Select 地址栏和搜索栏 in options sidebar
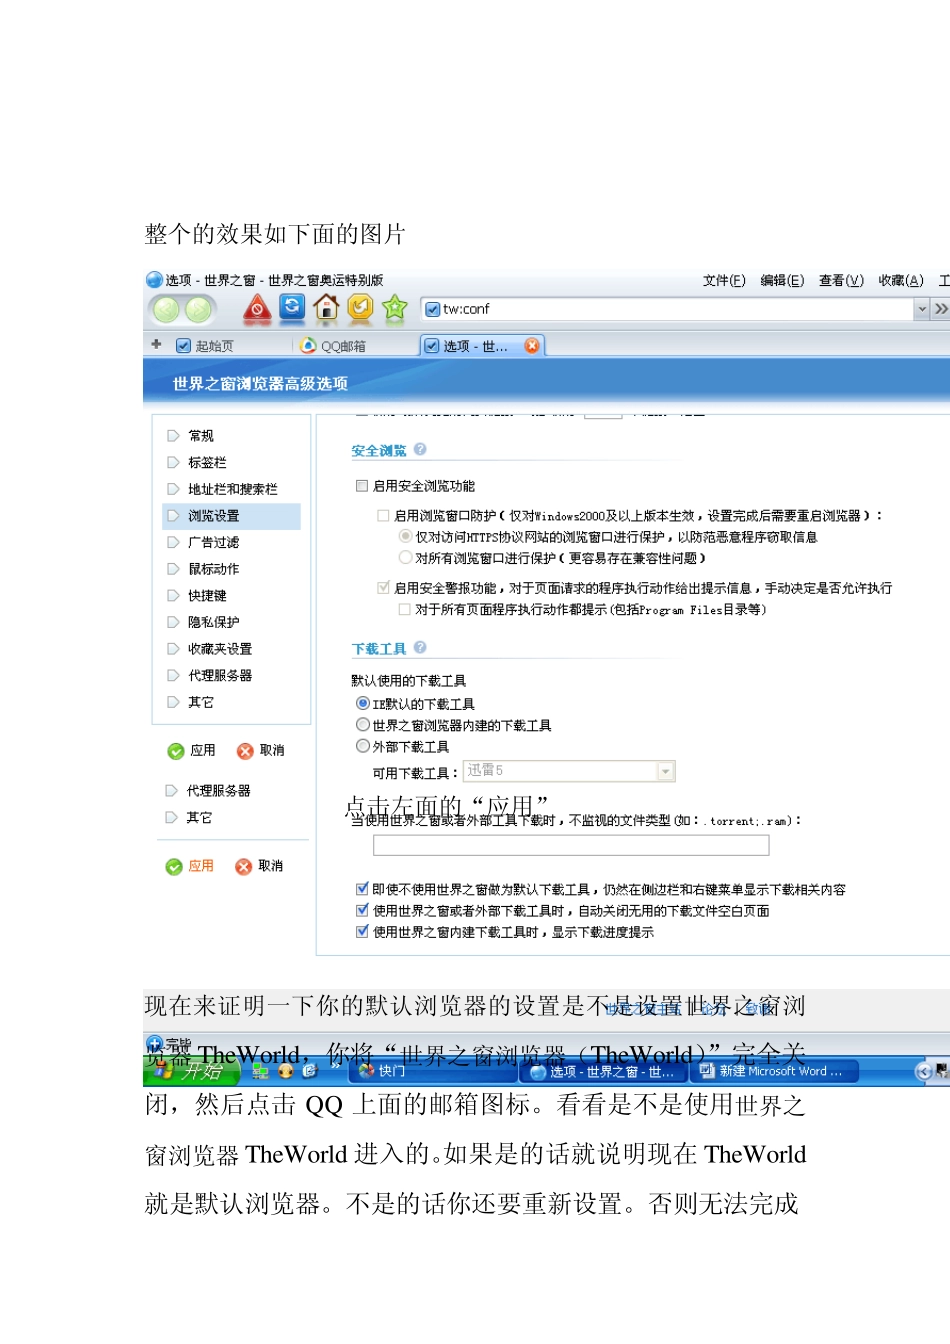This screenshot has width=950, height=1344. (x=233, y=489)
